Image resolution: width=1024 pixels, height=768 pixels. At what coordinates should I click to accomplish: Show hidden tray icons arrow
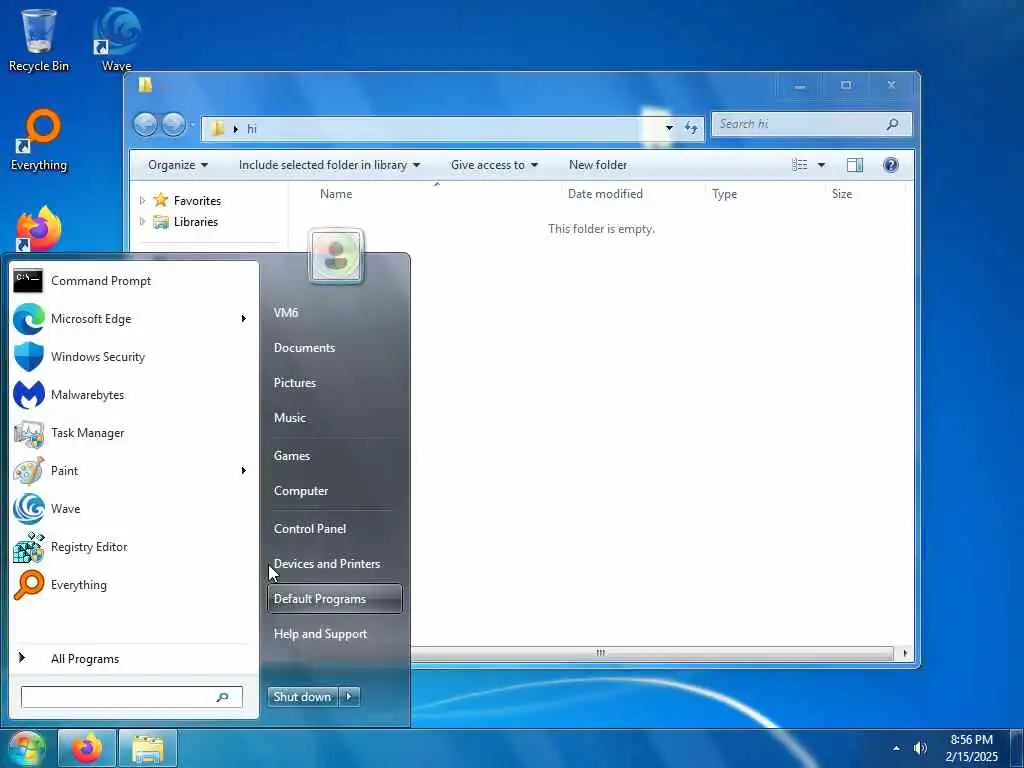pos(896,748)
